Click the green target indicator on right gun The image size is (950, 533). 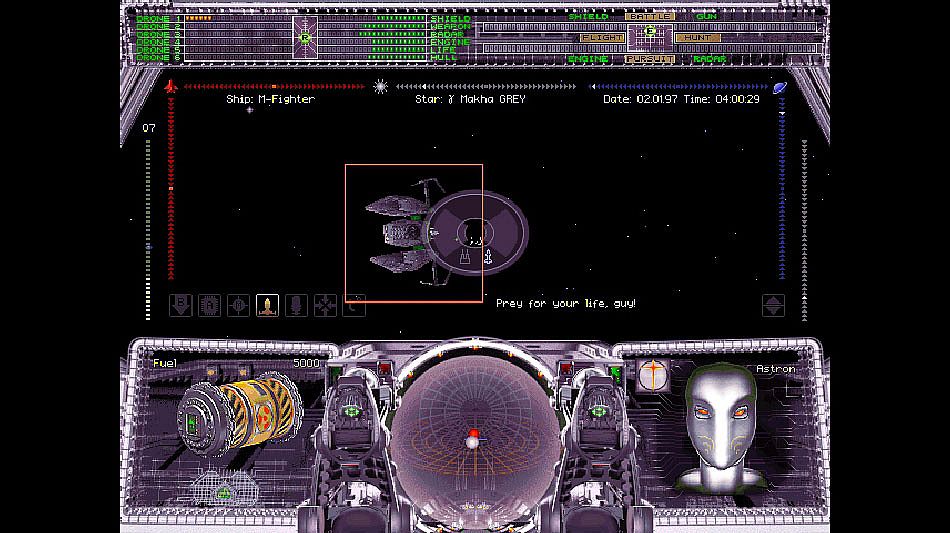click(x=599, y=411)
